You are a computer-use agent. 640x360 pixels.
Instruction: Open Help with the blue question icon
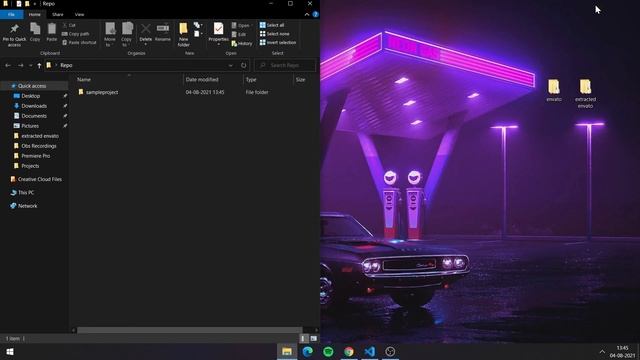tap(316, 14)
